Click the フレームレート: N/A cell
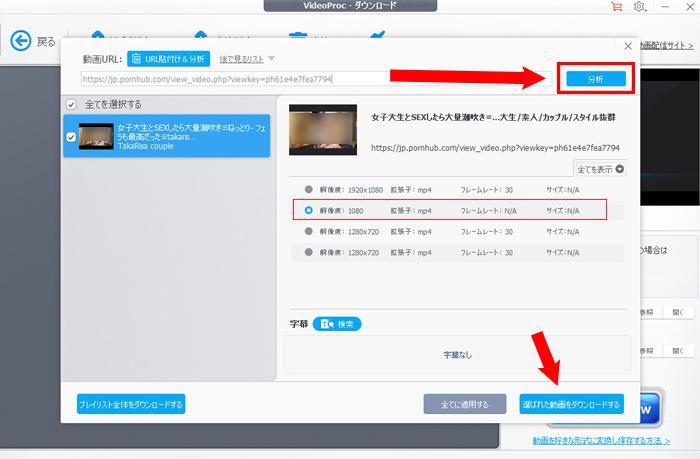 point(488,211)
